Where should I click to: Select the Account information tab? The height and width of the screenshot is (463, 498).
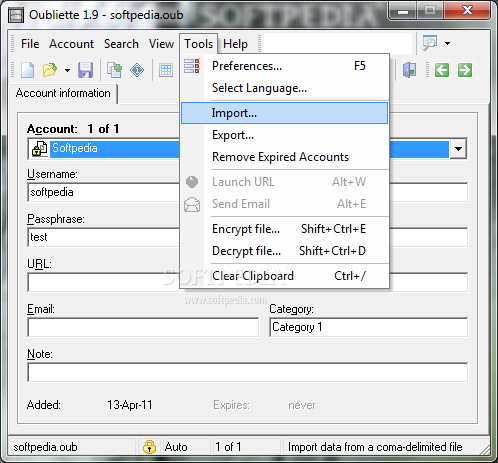pyautogui.click(x=63, y=93)
